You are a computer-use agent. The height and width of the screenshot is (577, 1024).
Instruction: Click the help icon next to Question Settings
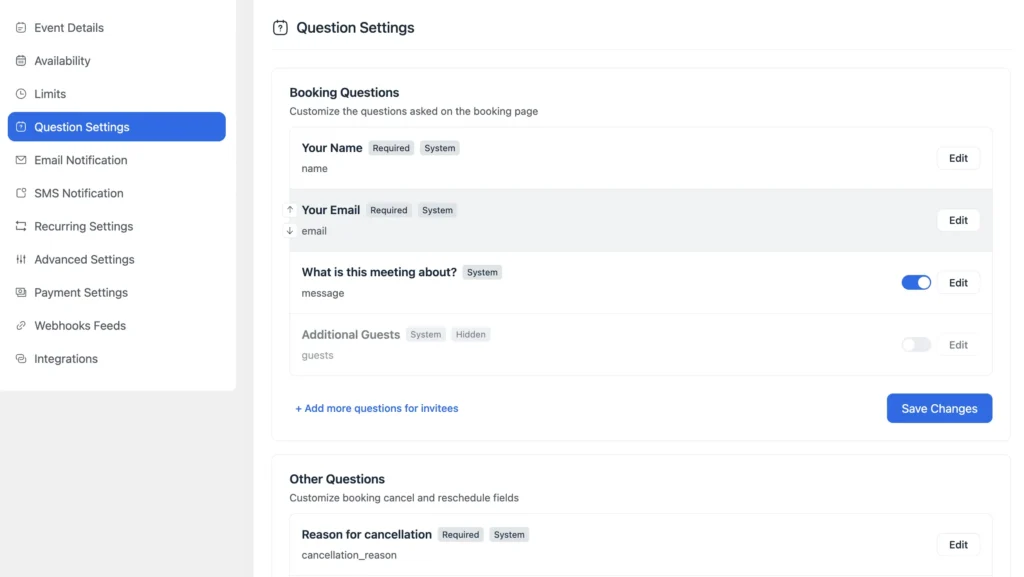[x=280, y=27]
